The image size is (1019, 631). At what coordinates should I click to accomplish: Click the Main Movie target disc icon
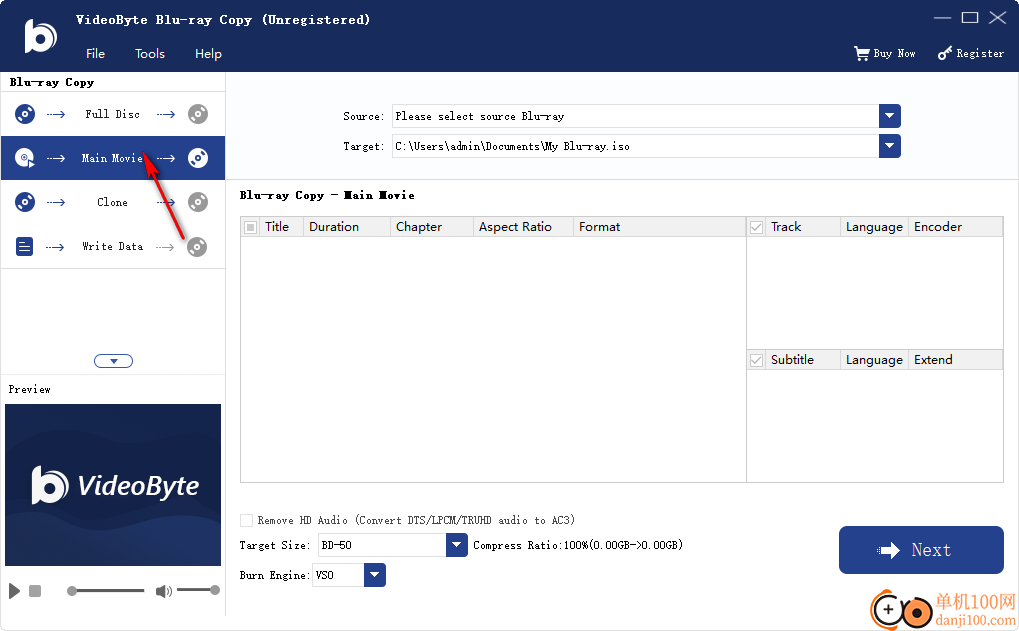point(198,158)
